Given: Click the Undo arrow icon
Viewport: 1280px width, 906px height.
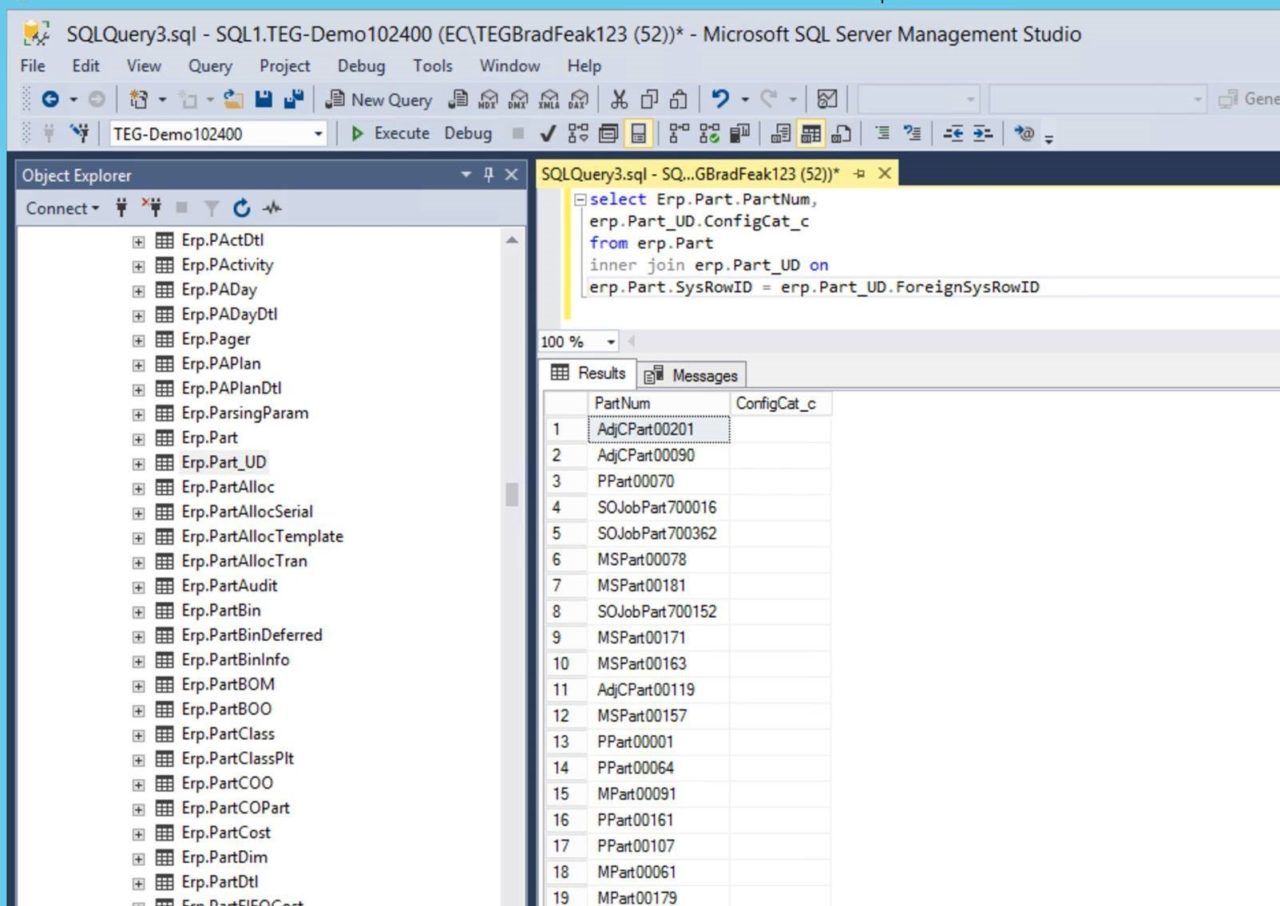Looking at the screenshot, I should 719,99.
